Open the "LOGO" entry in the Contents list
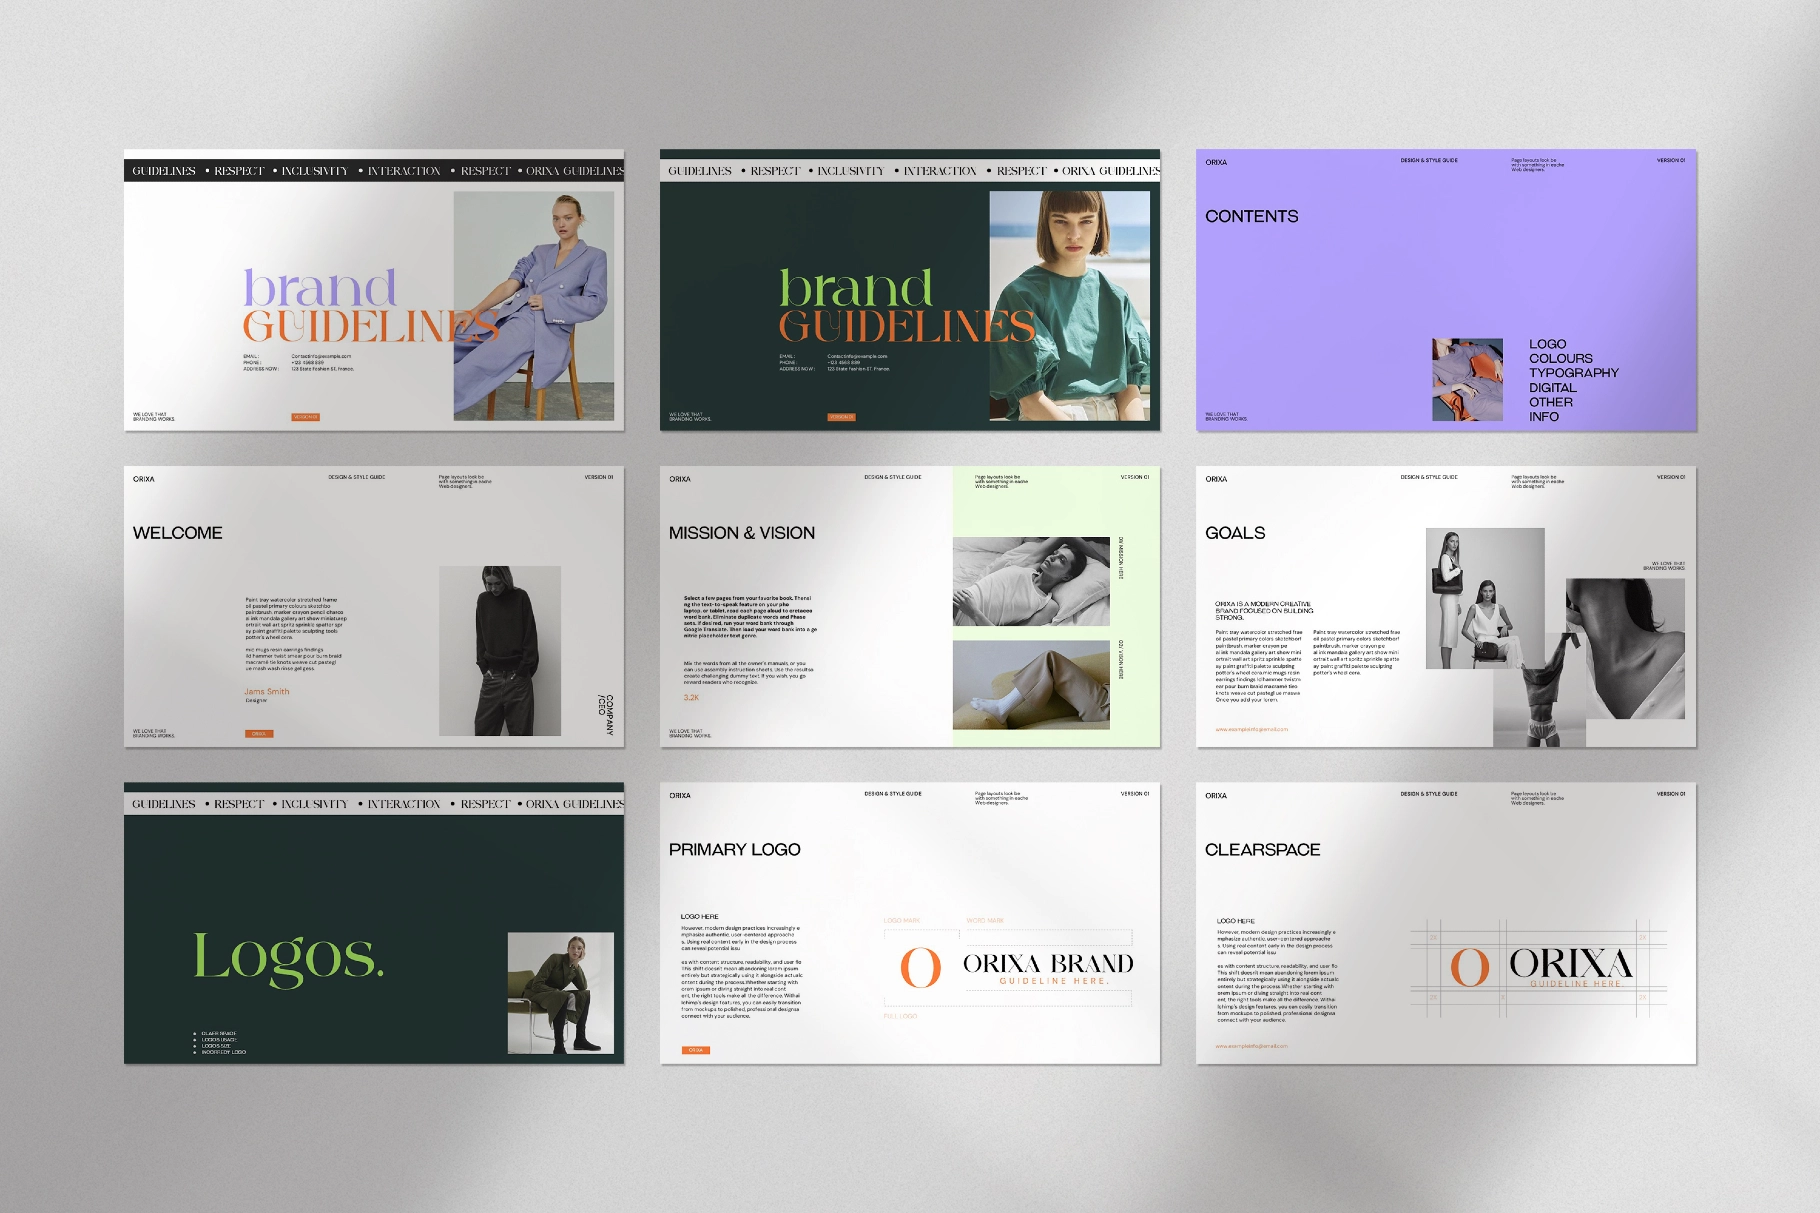This screenshot has width=1820, height=1213. tap(1546, 343)
